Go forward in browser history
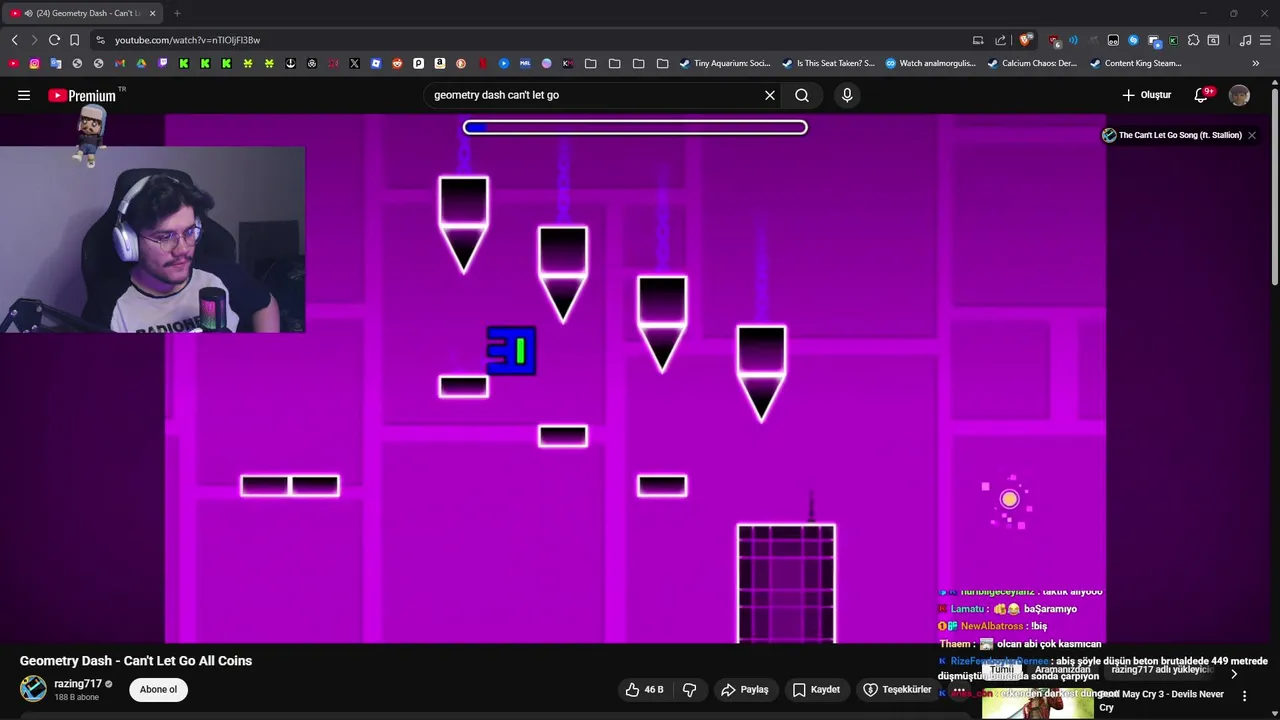Viewport: 1280px width, 720px height. click(34, 40)
